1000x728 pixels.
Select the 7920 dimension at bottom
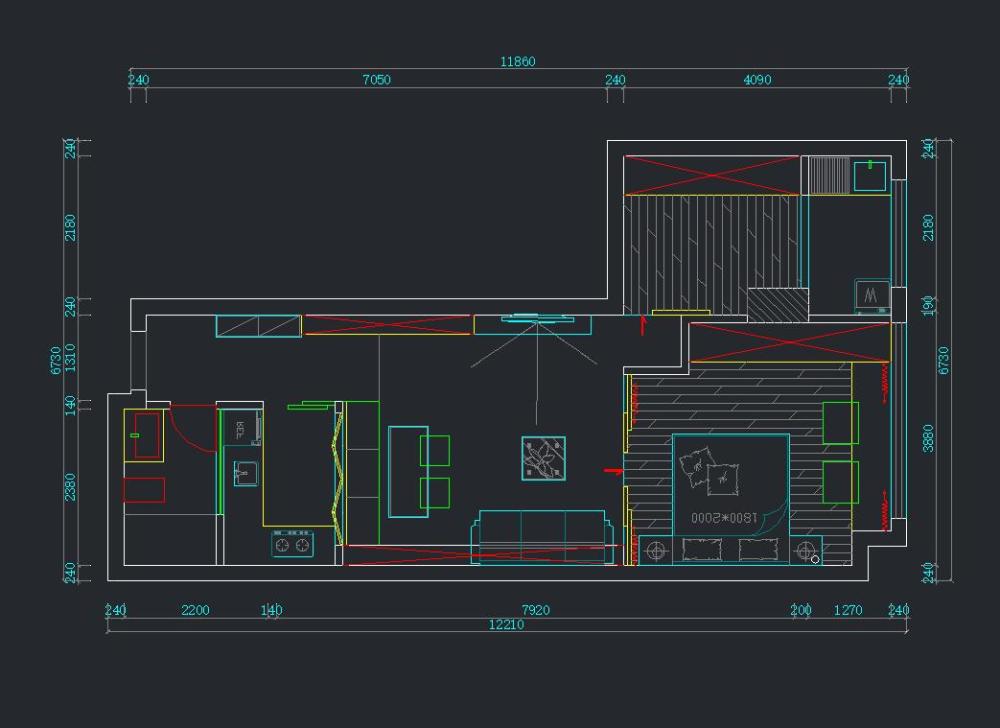536,610
